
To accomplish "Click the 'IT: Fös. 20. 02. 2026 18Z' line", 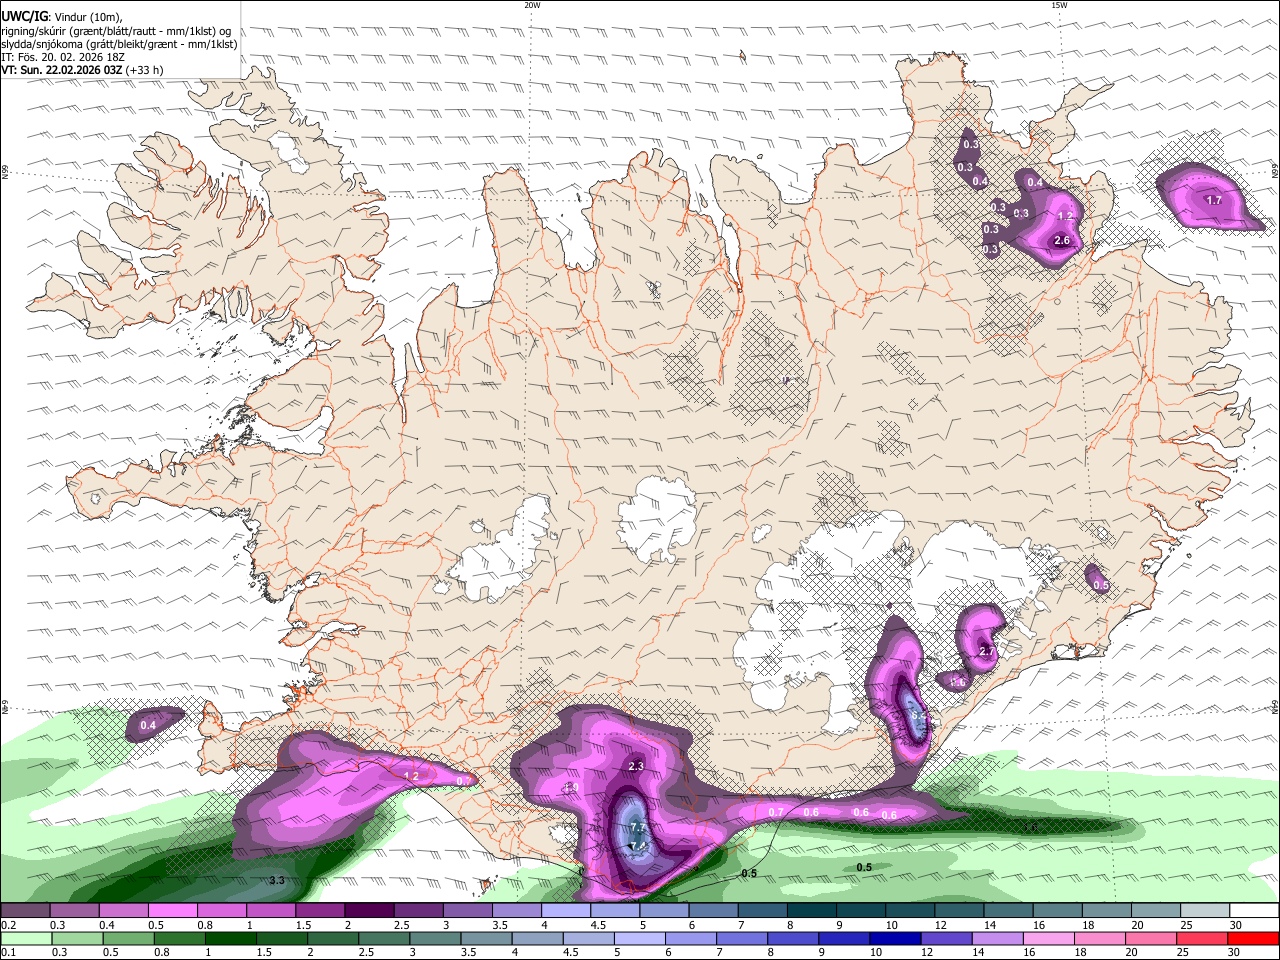I will [x=63, y=57].
